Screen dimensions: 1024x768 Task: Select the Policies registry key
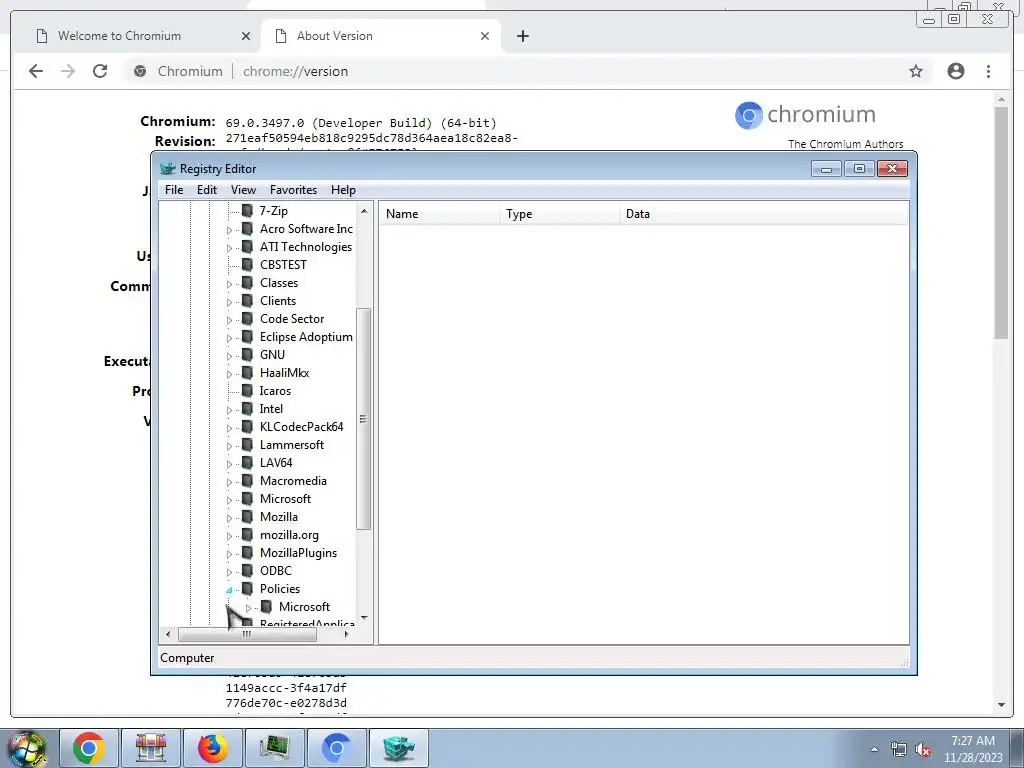[x=280, y=588]
